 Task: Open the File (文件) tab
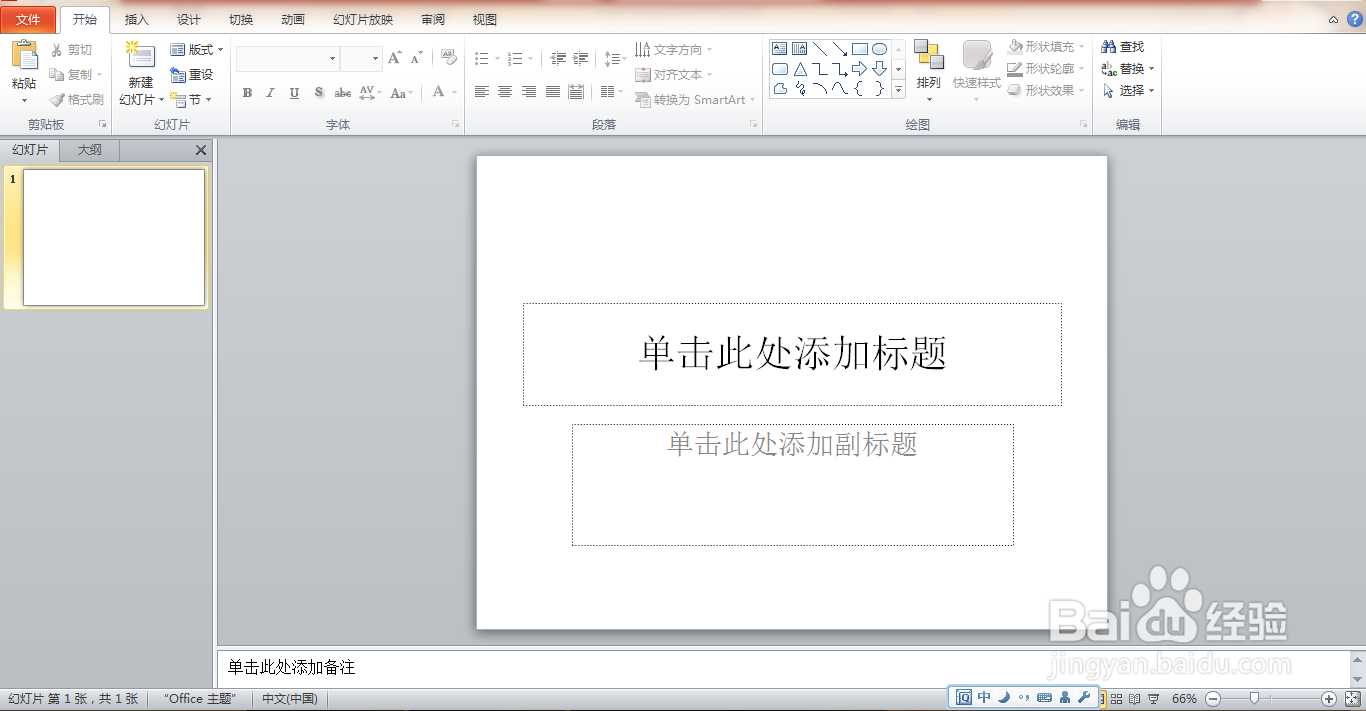pos(28,20)
